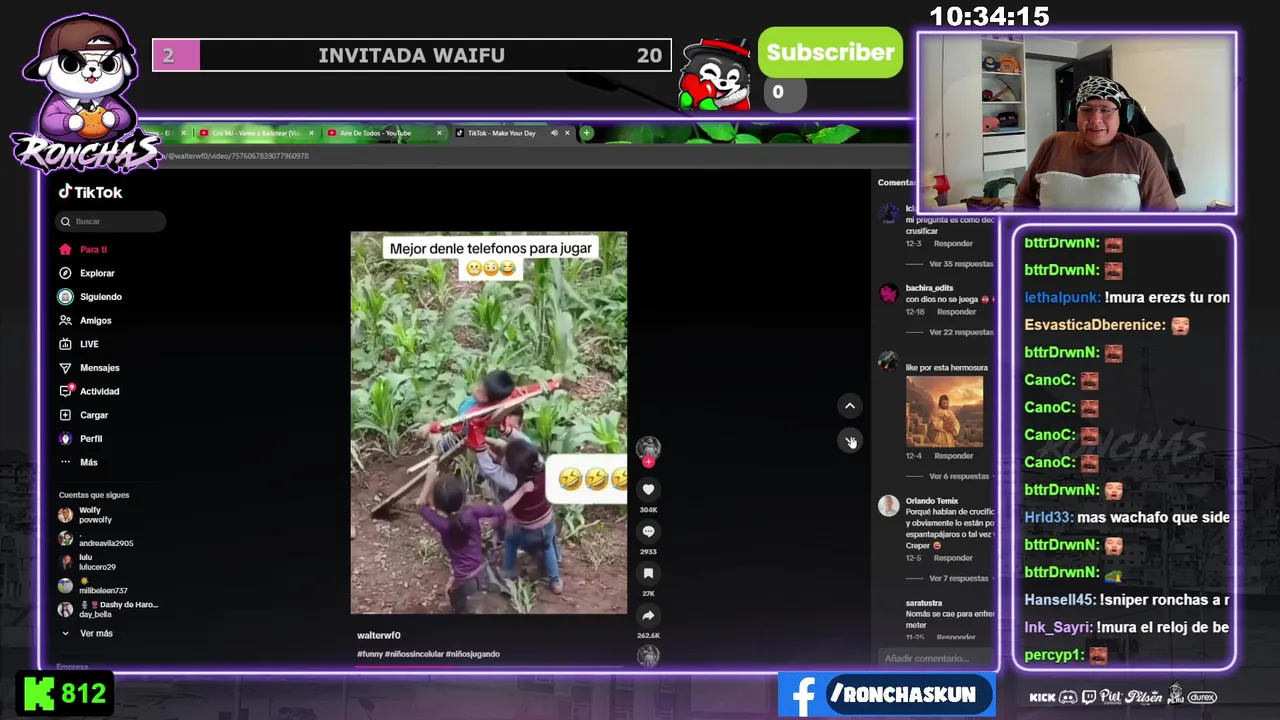Reply to Orlando Temix comment
The height and width of the screenshot is (720, 1280).
[x=953, y=558]
